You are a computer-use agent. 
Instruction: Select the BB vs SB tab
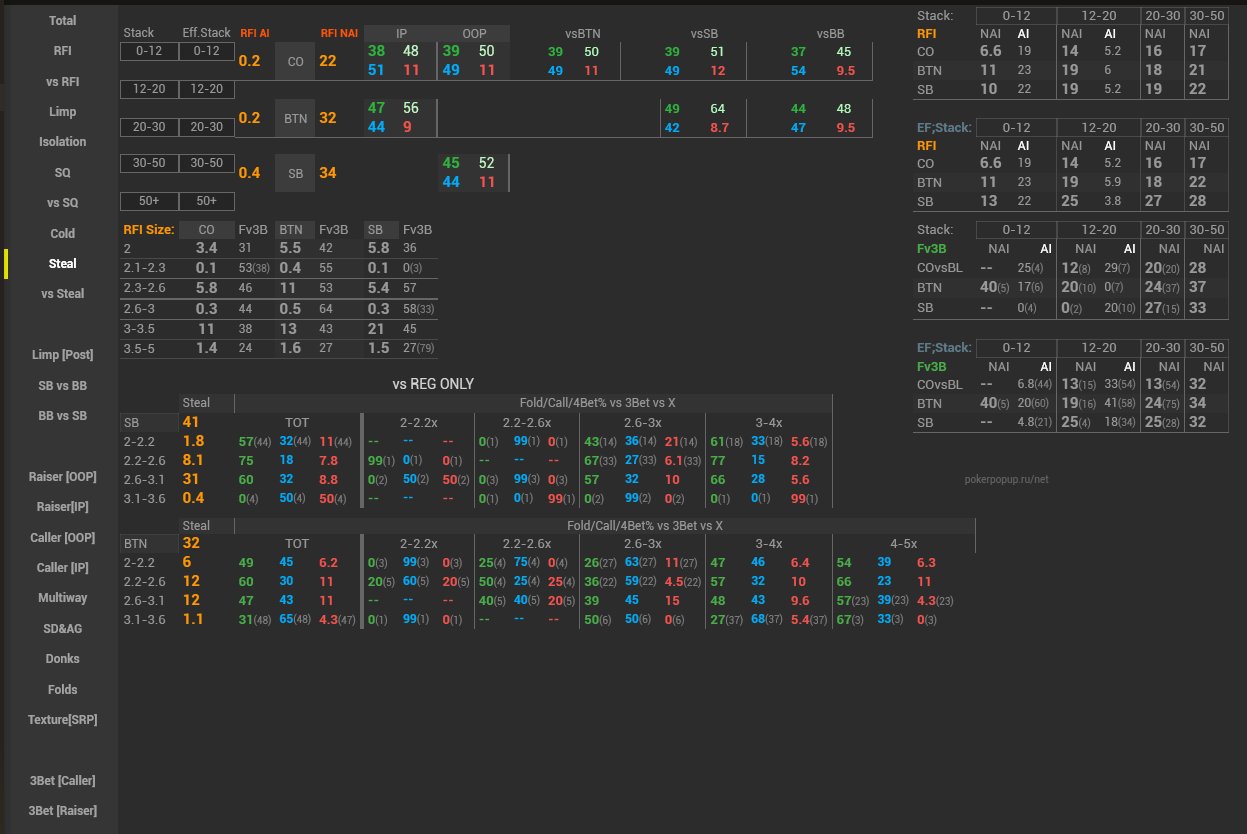click(62, 416)
